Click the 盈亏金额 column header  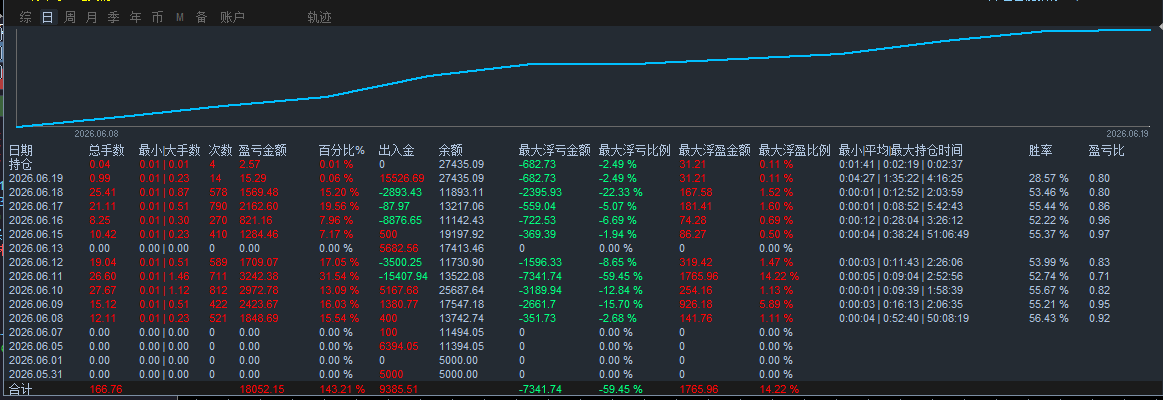[263, 151]
